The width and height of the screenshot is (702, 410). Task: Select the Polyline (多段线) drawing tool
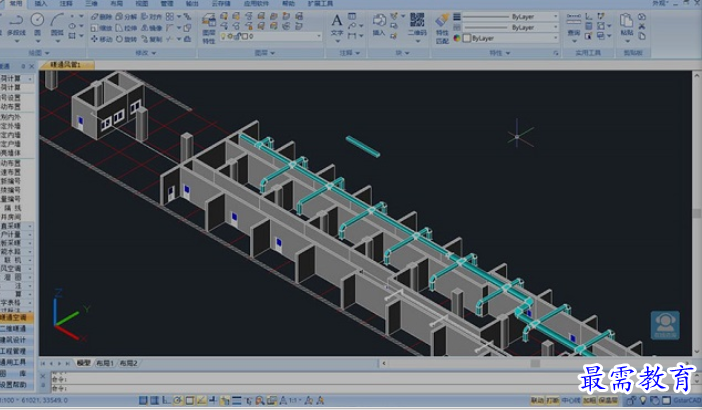click(16, 25)
